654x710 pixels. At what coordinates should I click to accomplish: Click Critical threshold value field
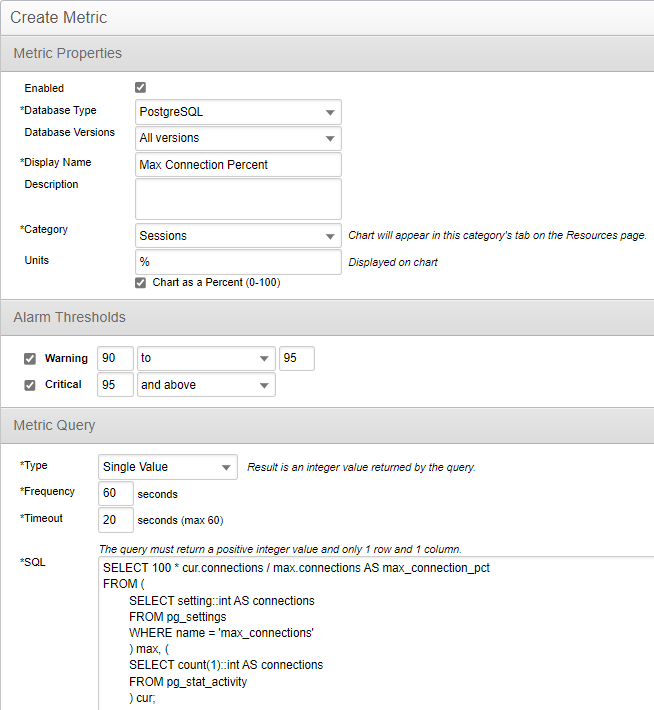115,385
